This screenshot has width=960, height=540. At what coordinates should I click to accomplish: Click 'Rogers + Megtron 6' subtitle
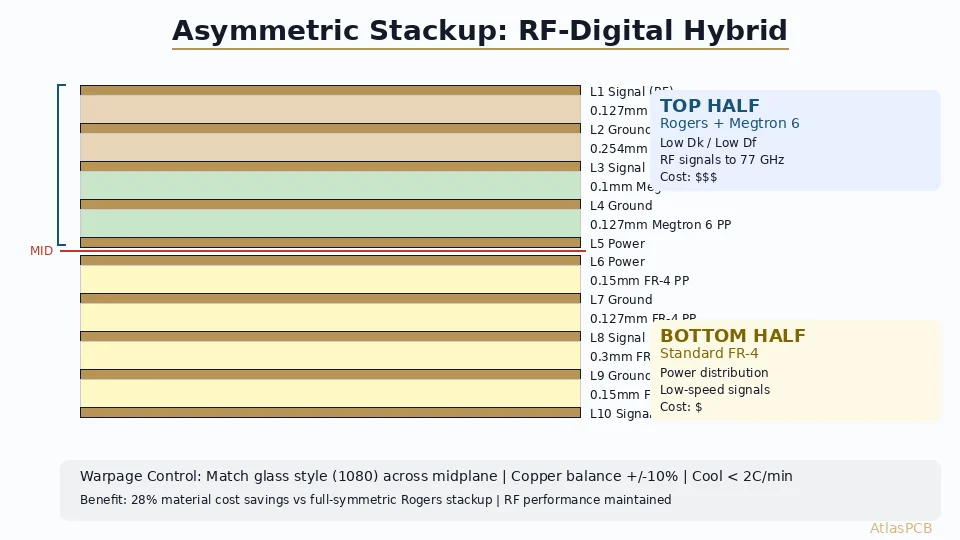point(729,123)
